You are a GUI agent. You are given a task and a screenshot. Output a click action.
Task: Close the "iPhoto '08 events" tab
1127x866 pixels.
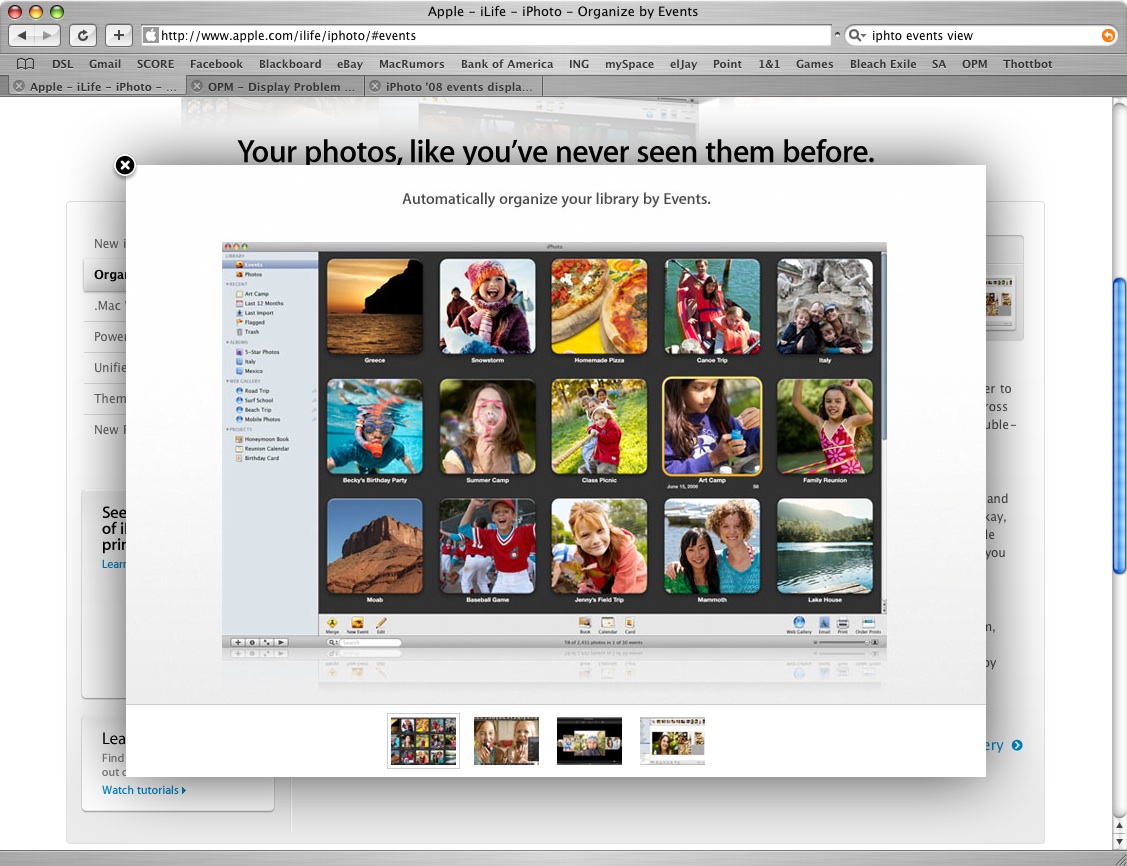point(374,86)
